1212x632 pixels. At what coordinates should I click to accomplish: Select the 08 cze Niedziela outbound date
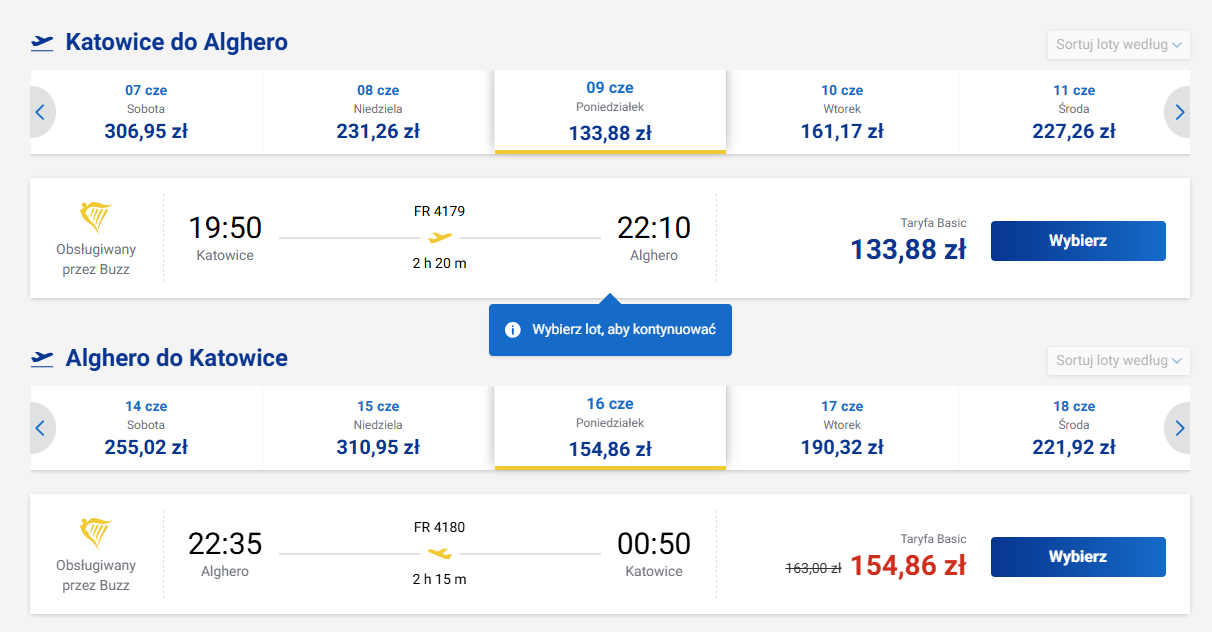[378, 111]
